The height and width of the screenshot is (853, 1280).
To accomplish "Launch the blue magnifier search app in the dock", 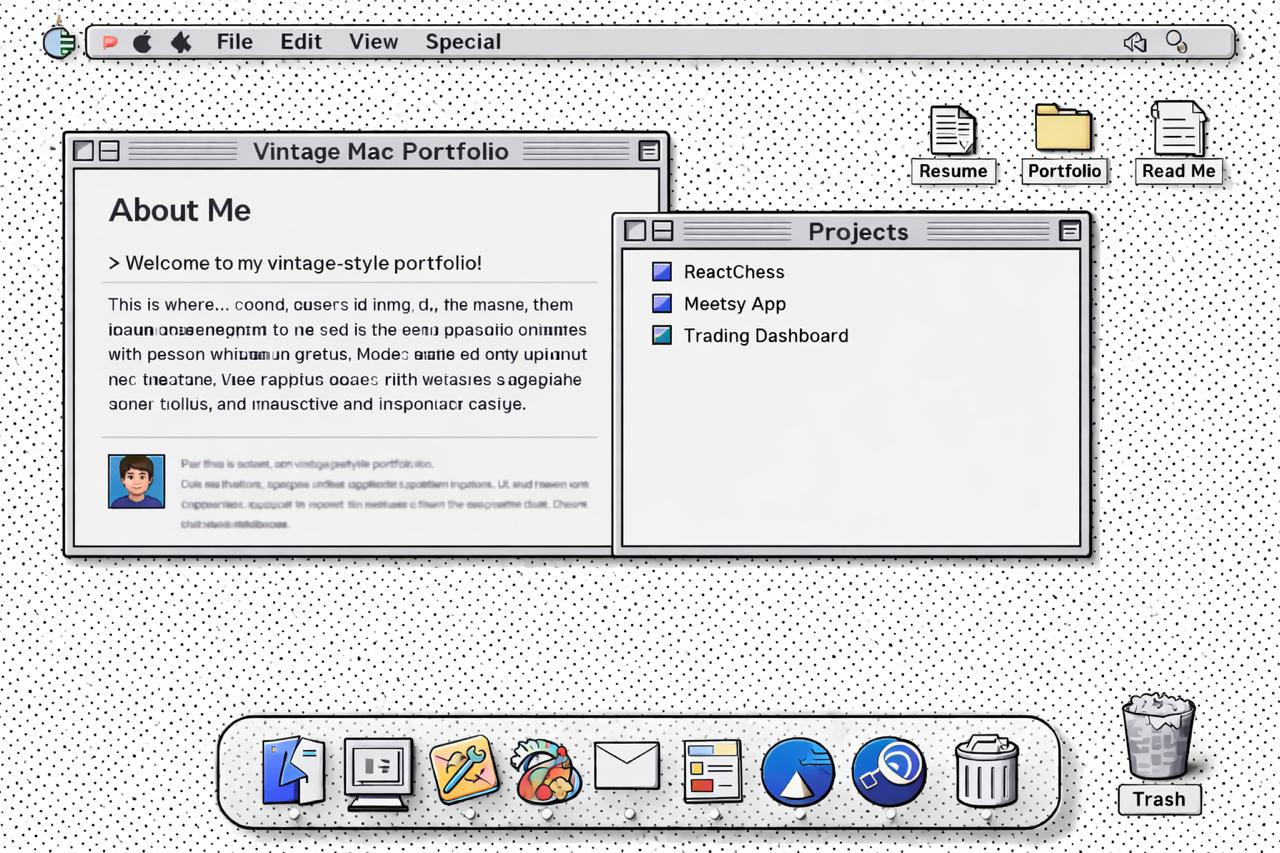I will pos(889,771).
